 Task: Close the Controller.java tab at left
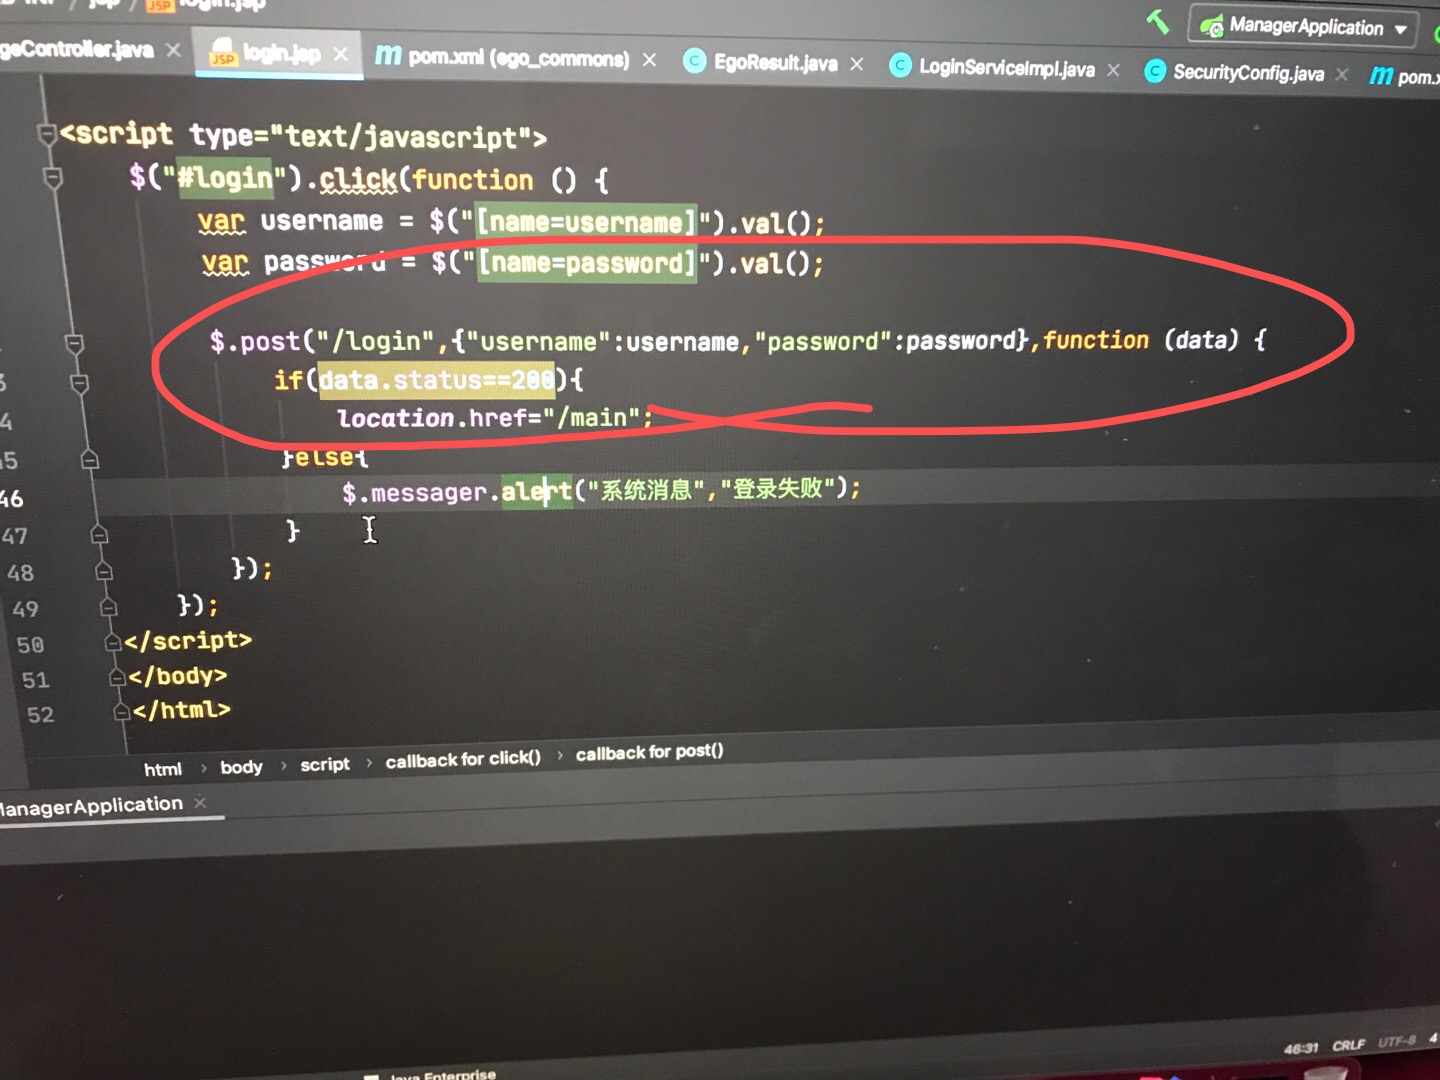173,49
